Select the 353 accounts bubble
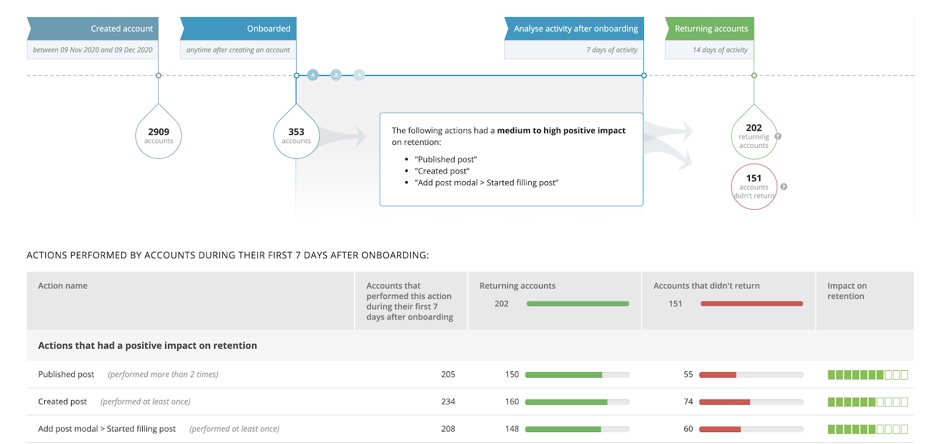This screenshot has width=936, height=444. (296, 134)
